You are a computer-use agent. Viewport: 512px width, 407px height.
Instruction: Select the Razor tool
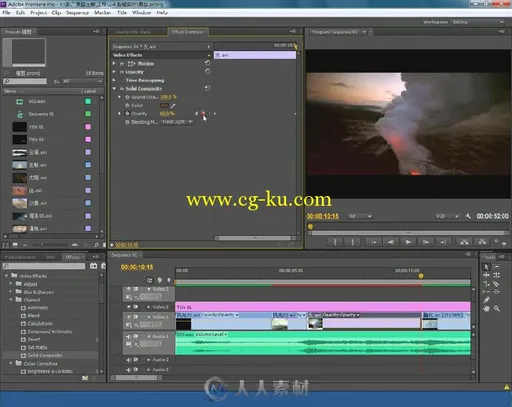point(496,284)
